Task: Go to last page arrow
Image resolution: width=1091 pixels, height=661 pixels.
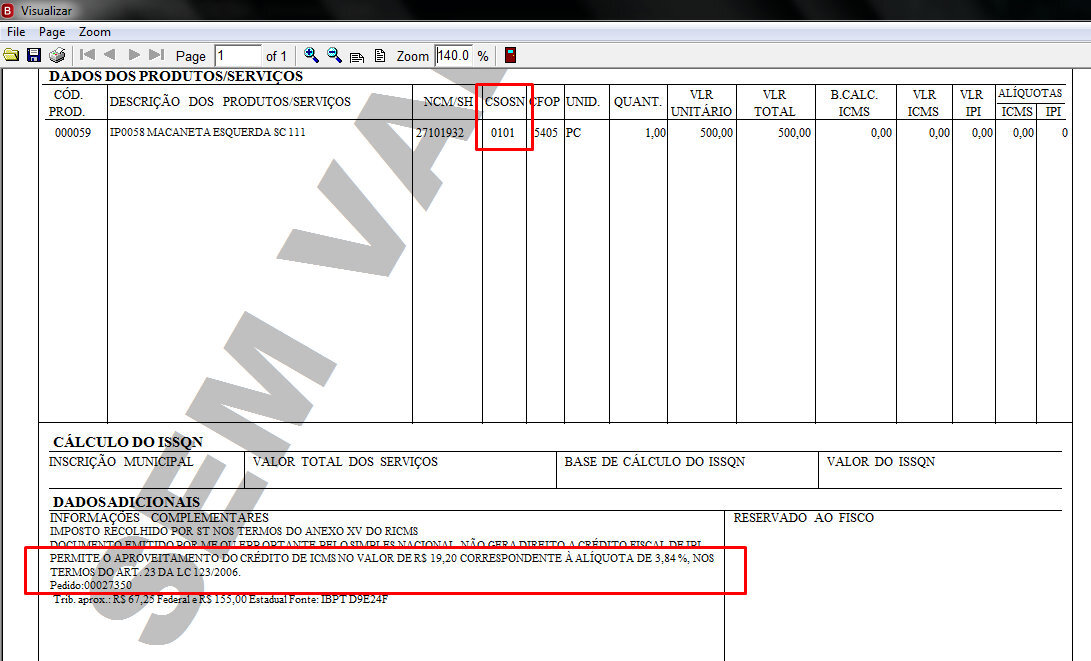Action: point(157,54)
